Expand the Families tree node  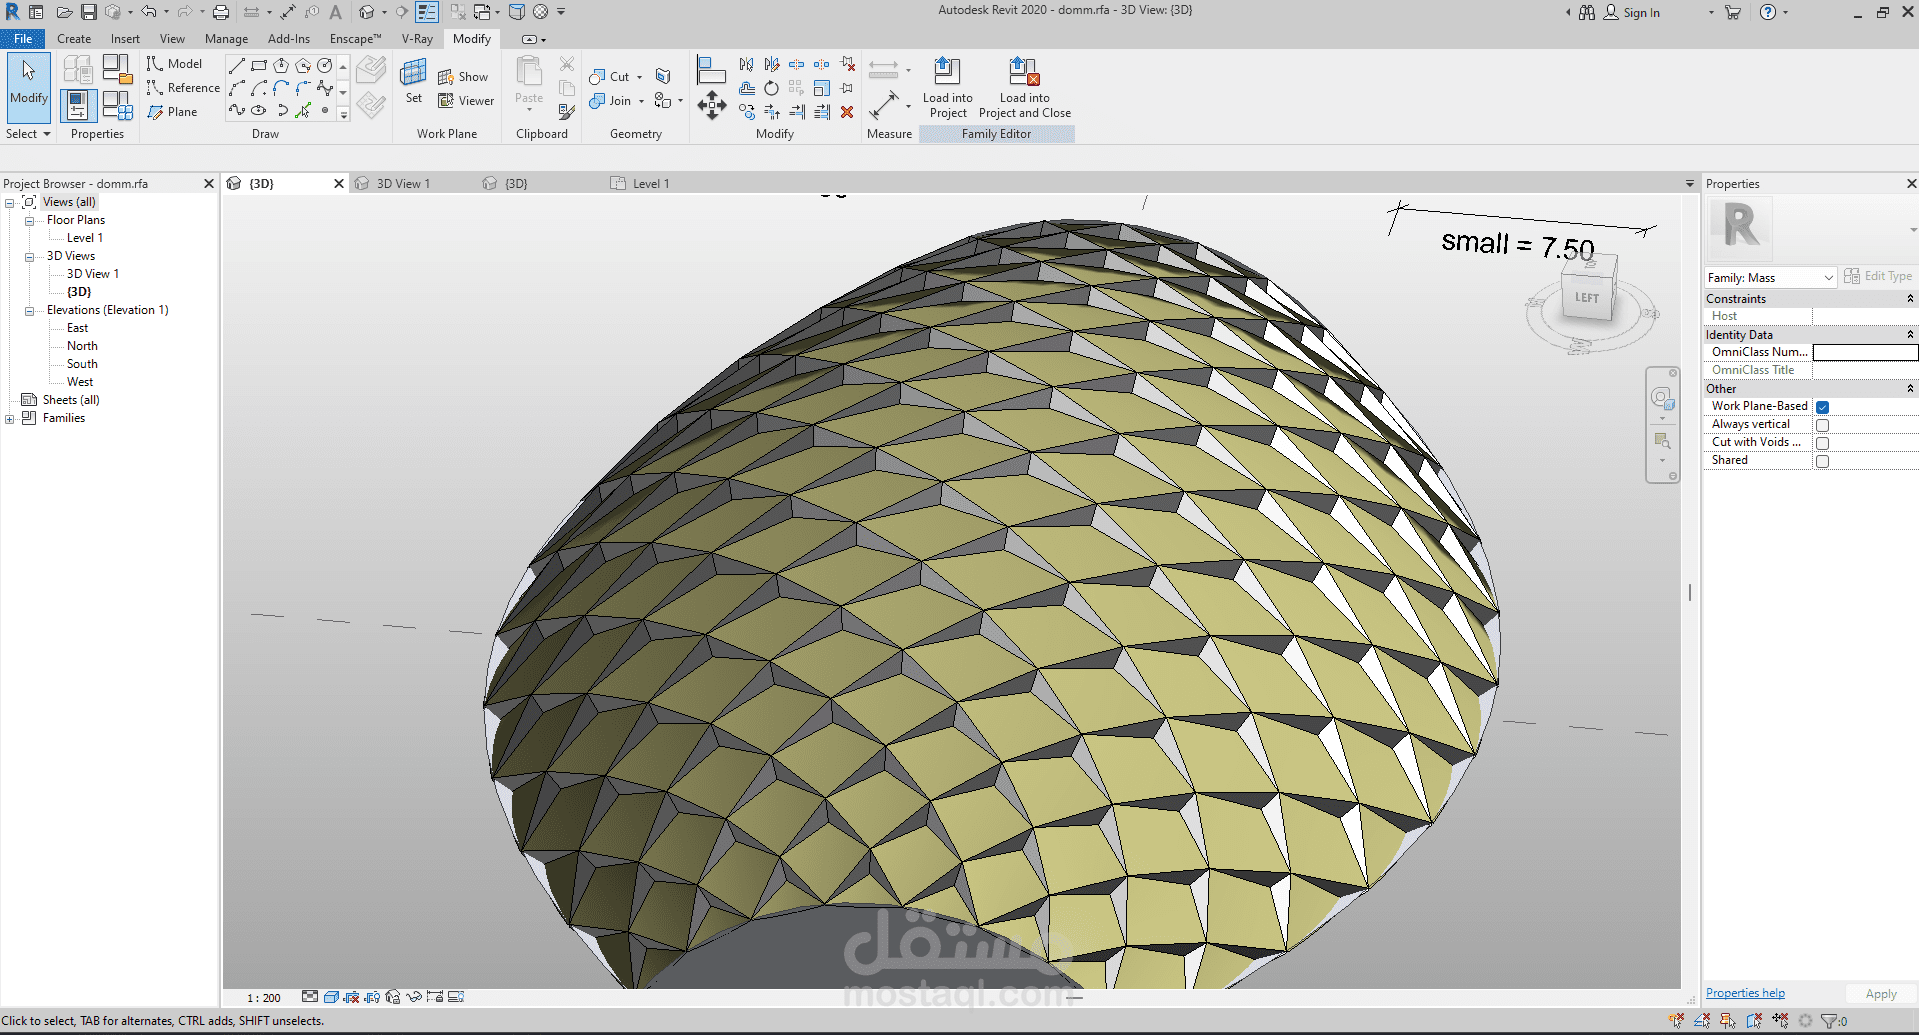[10, 419]
